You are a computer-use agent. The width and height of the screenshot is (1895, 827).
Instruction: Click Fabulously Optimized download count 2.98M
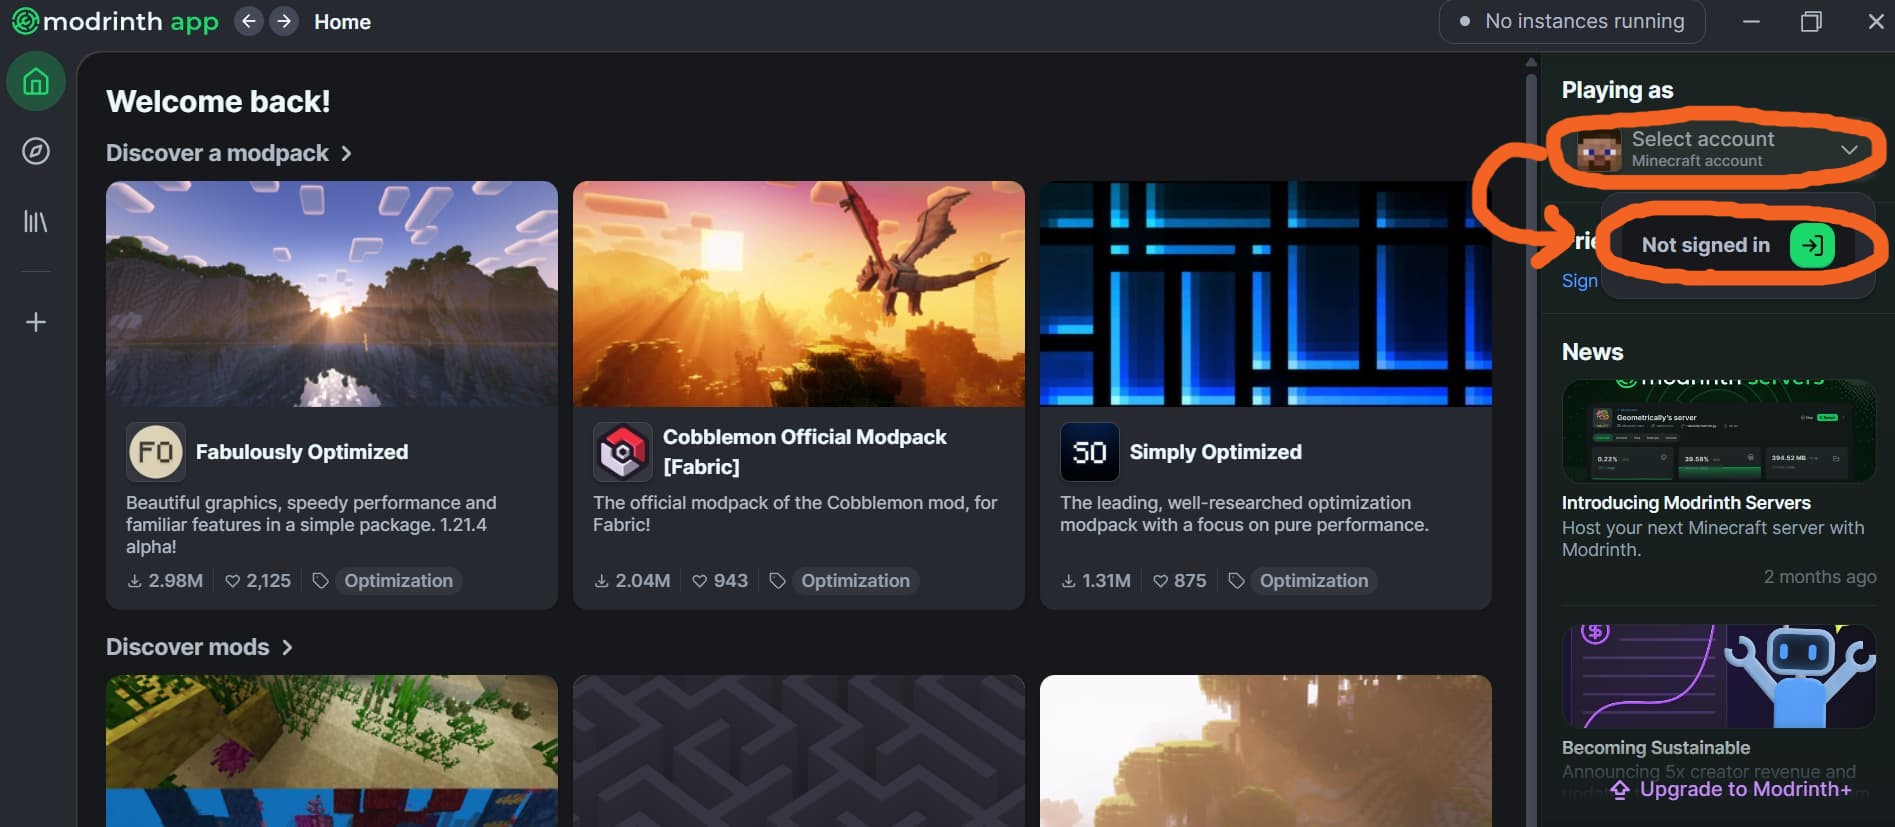point(165,581)
